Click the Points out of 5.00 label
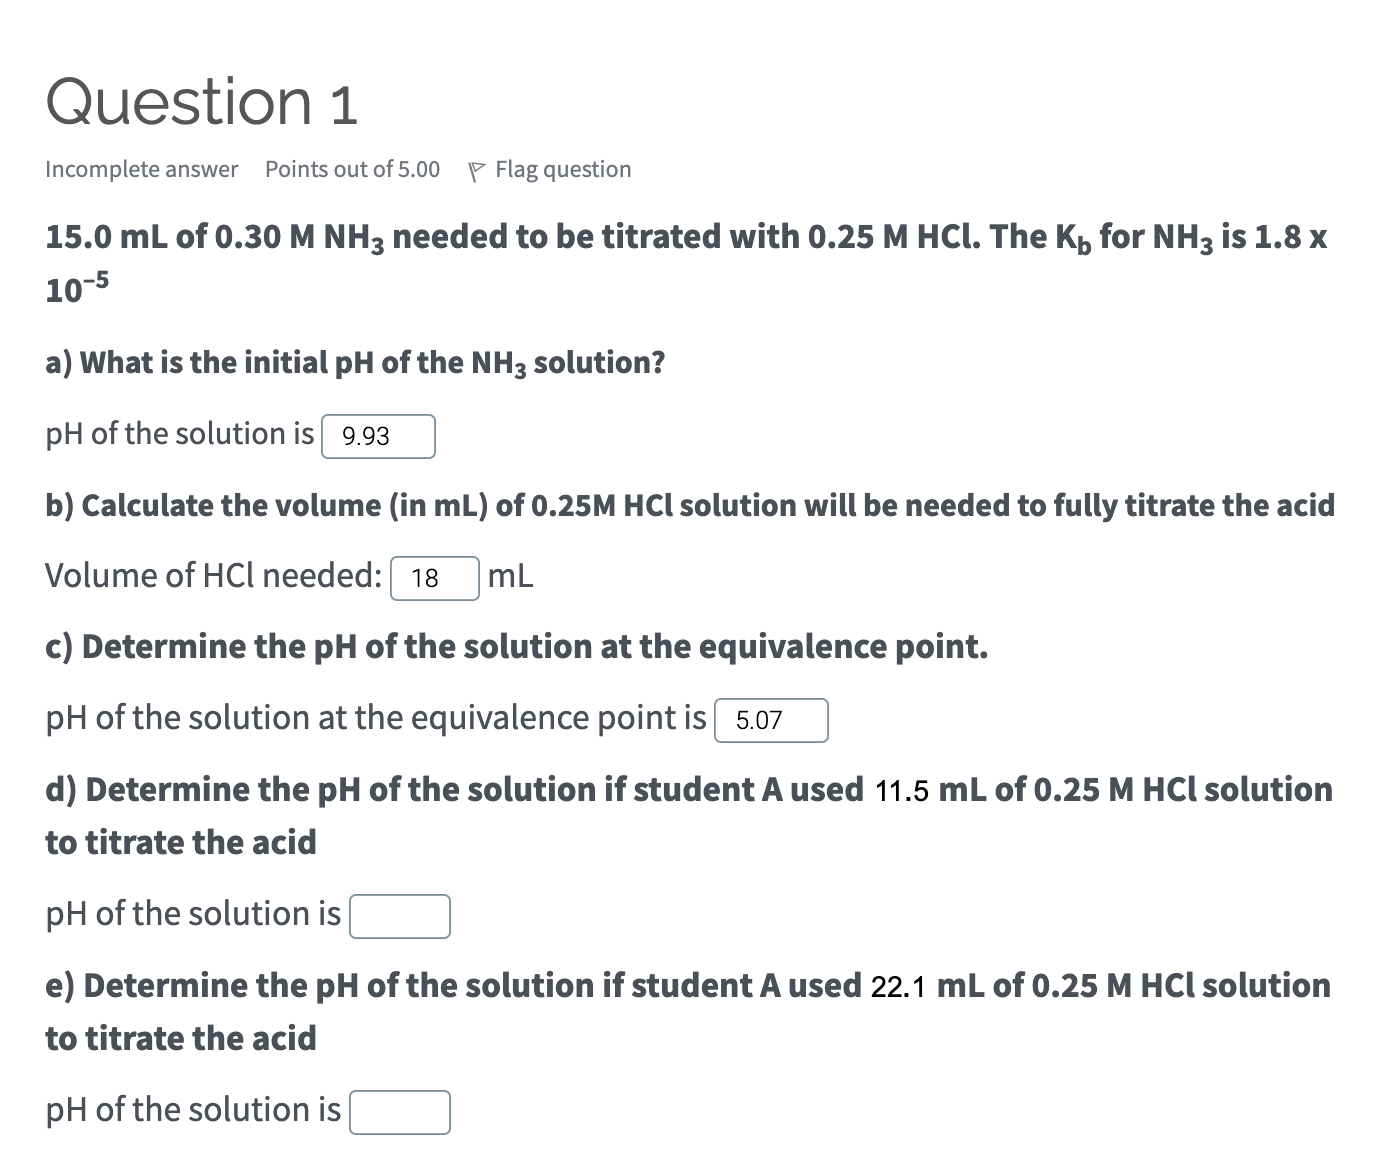 352,168
